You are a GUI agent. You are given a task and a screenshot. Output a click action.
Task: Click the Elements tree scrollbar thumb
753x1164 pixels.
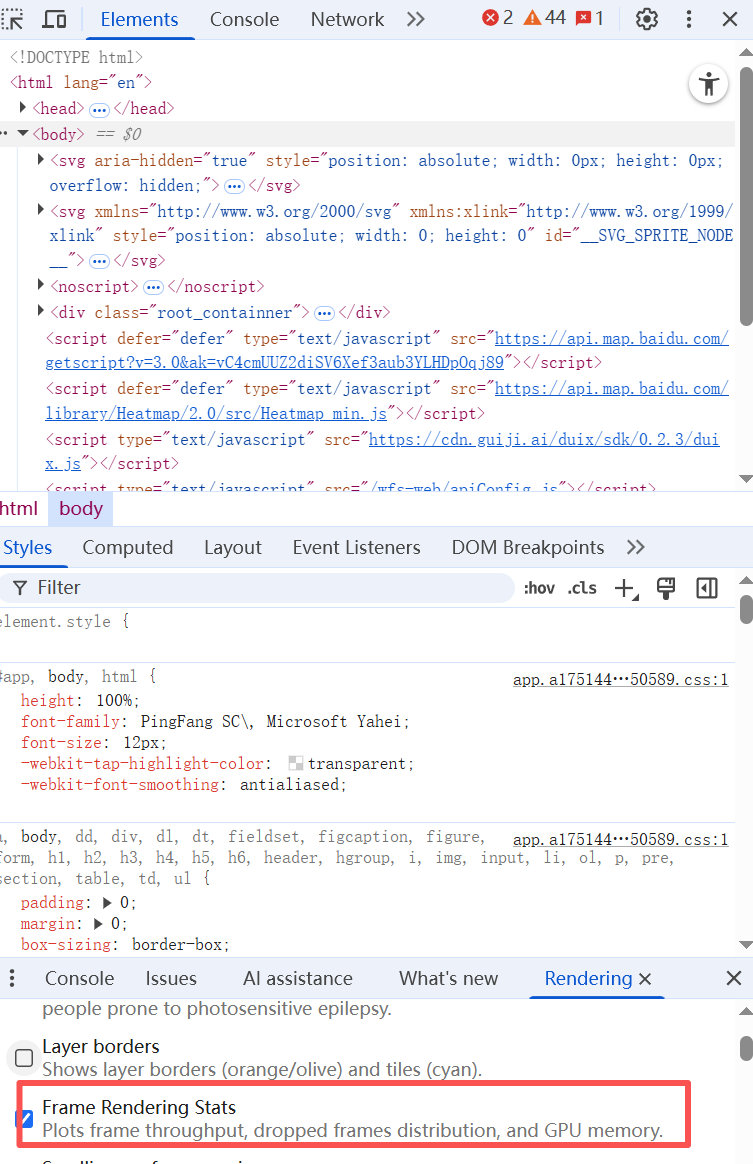coord(746,197)
